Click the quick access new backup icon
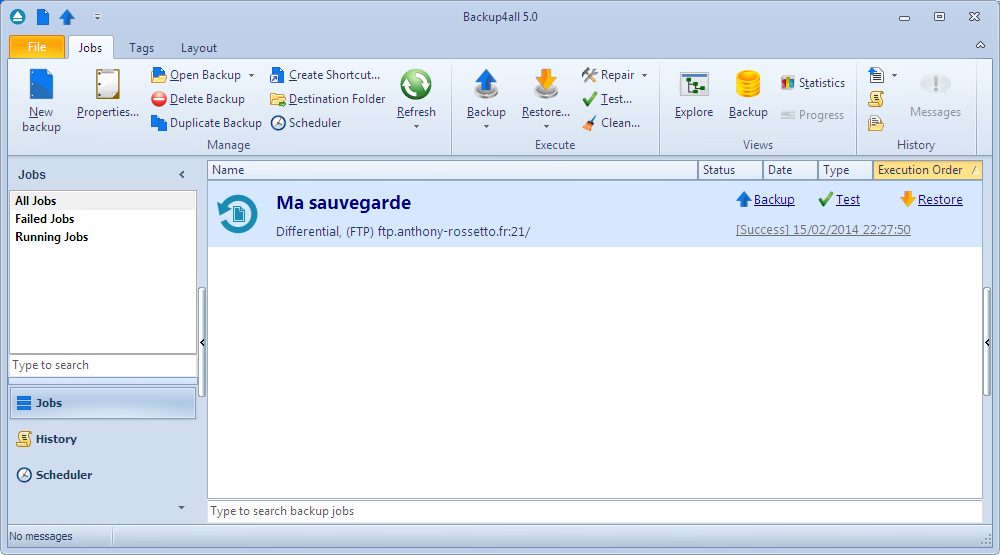 coord(43,17)
